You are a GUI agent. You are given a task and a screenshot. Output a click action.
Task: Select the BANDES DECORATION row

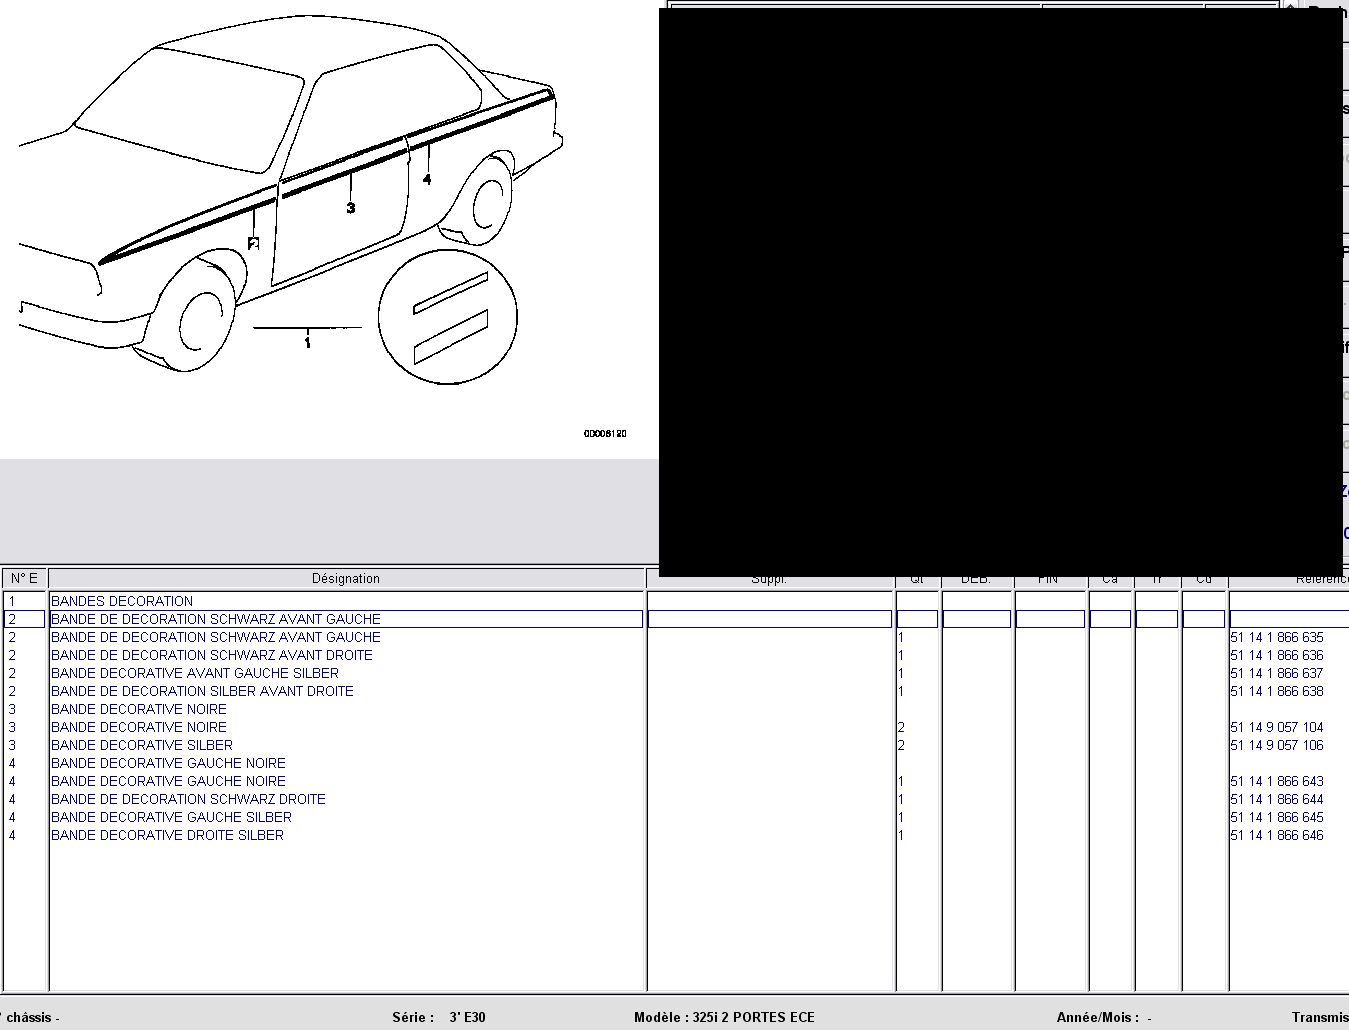122,601
